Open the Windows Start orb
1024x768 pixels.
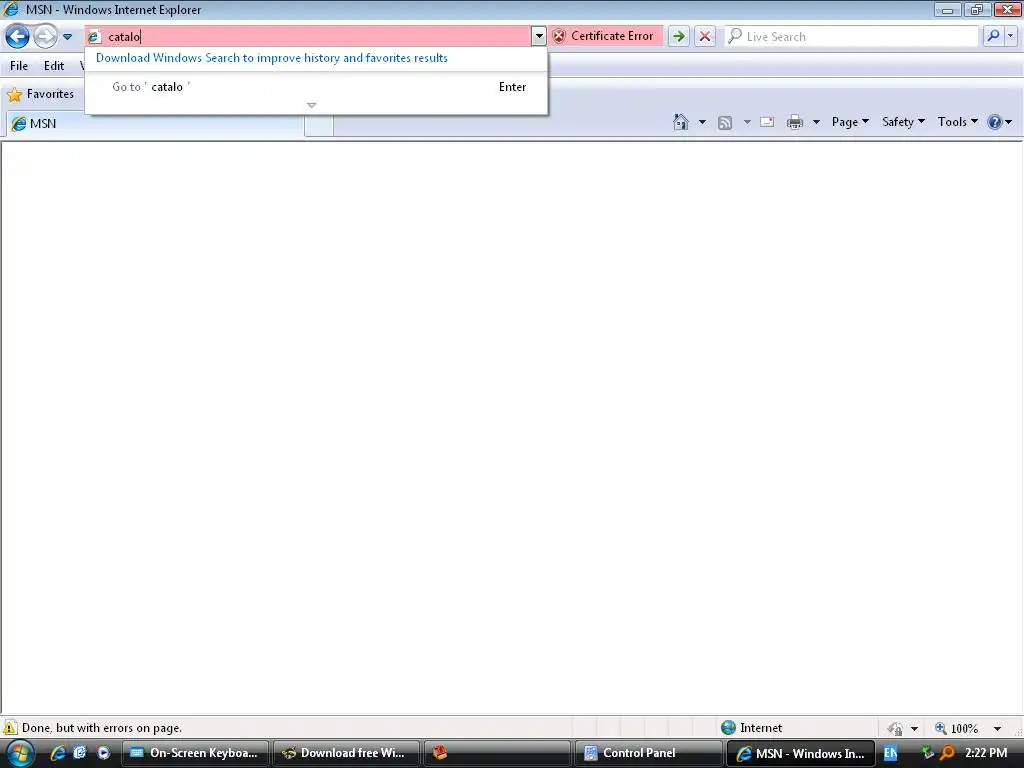20,753
